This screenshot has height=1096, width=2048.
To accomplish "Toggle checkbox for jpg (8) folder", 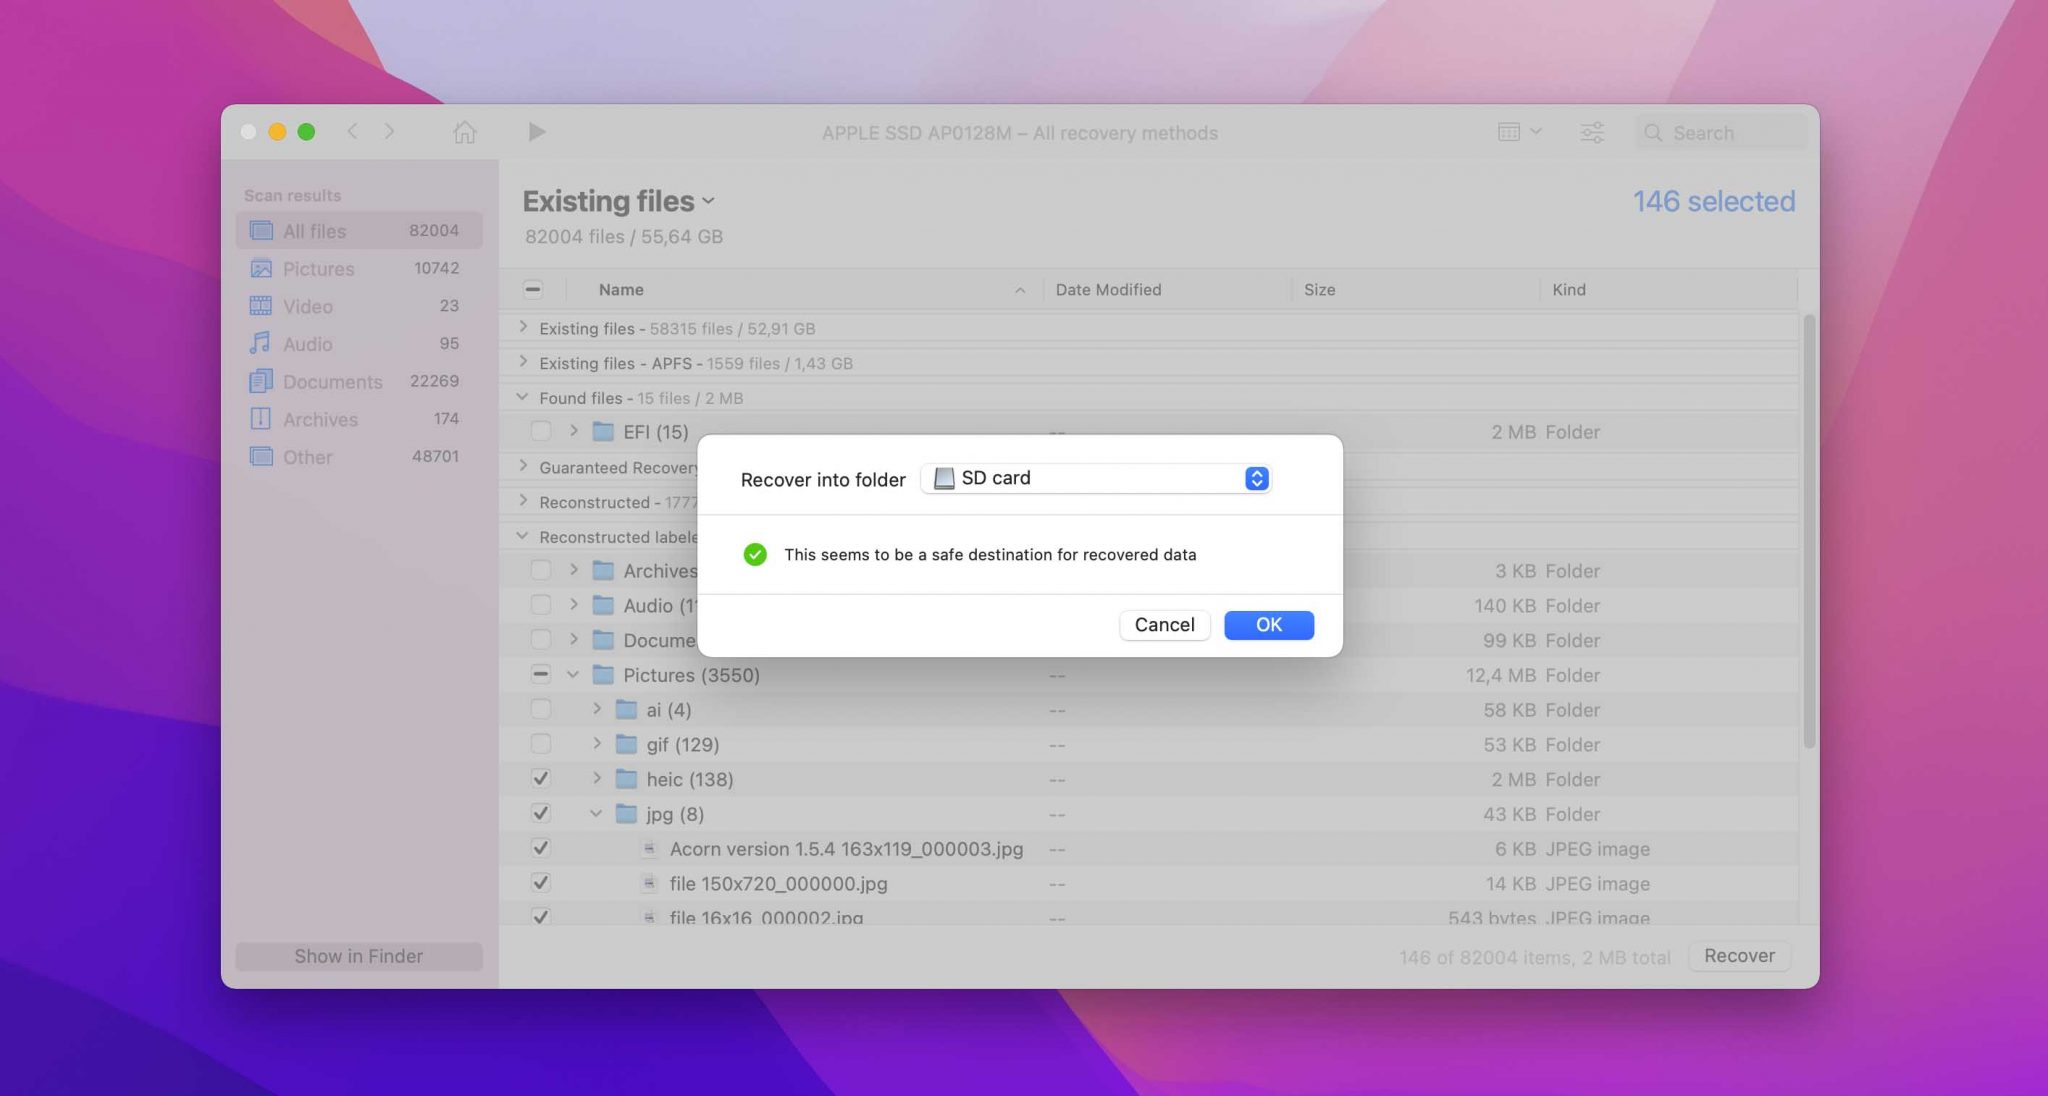I will (x=538, y=814).
